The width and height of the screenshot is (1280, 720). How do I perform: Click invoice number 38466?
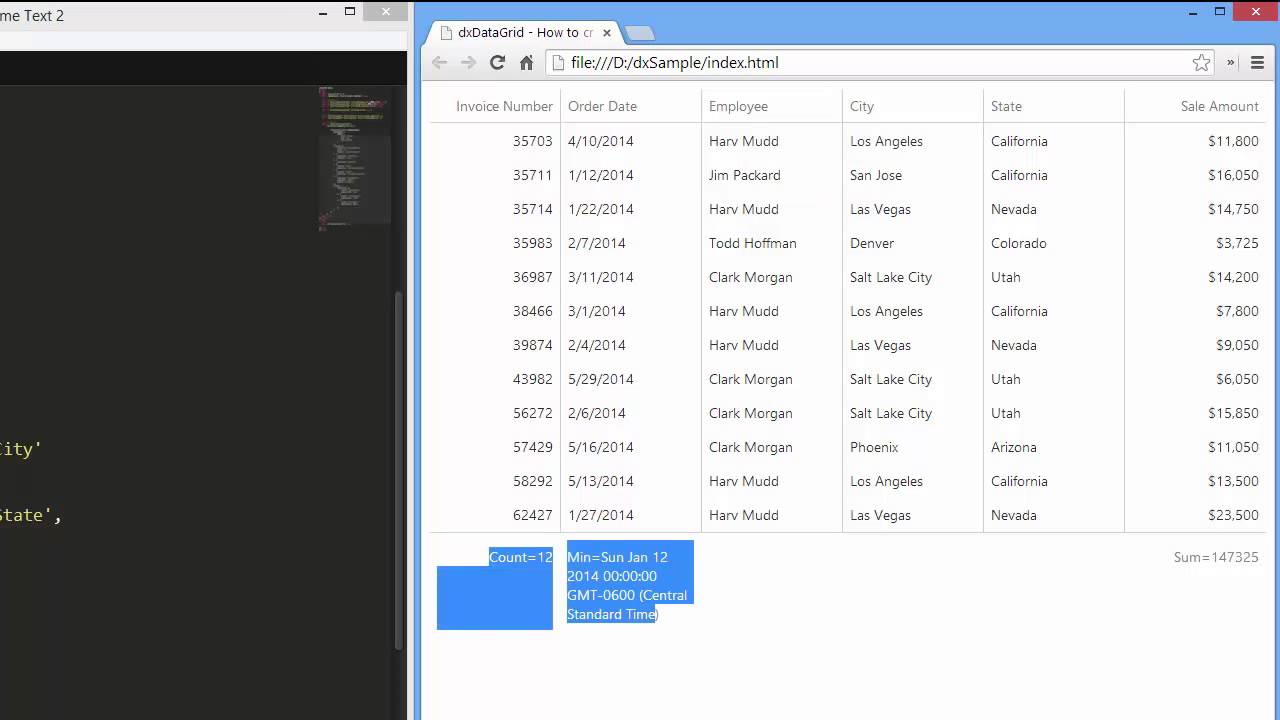click(x=532, y=311)
